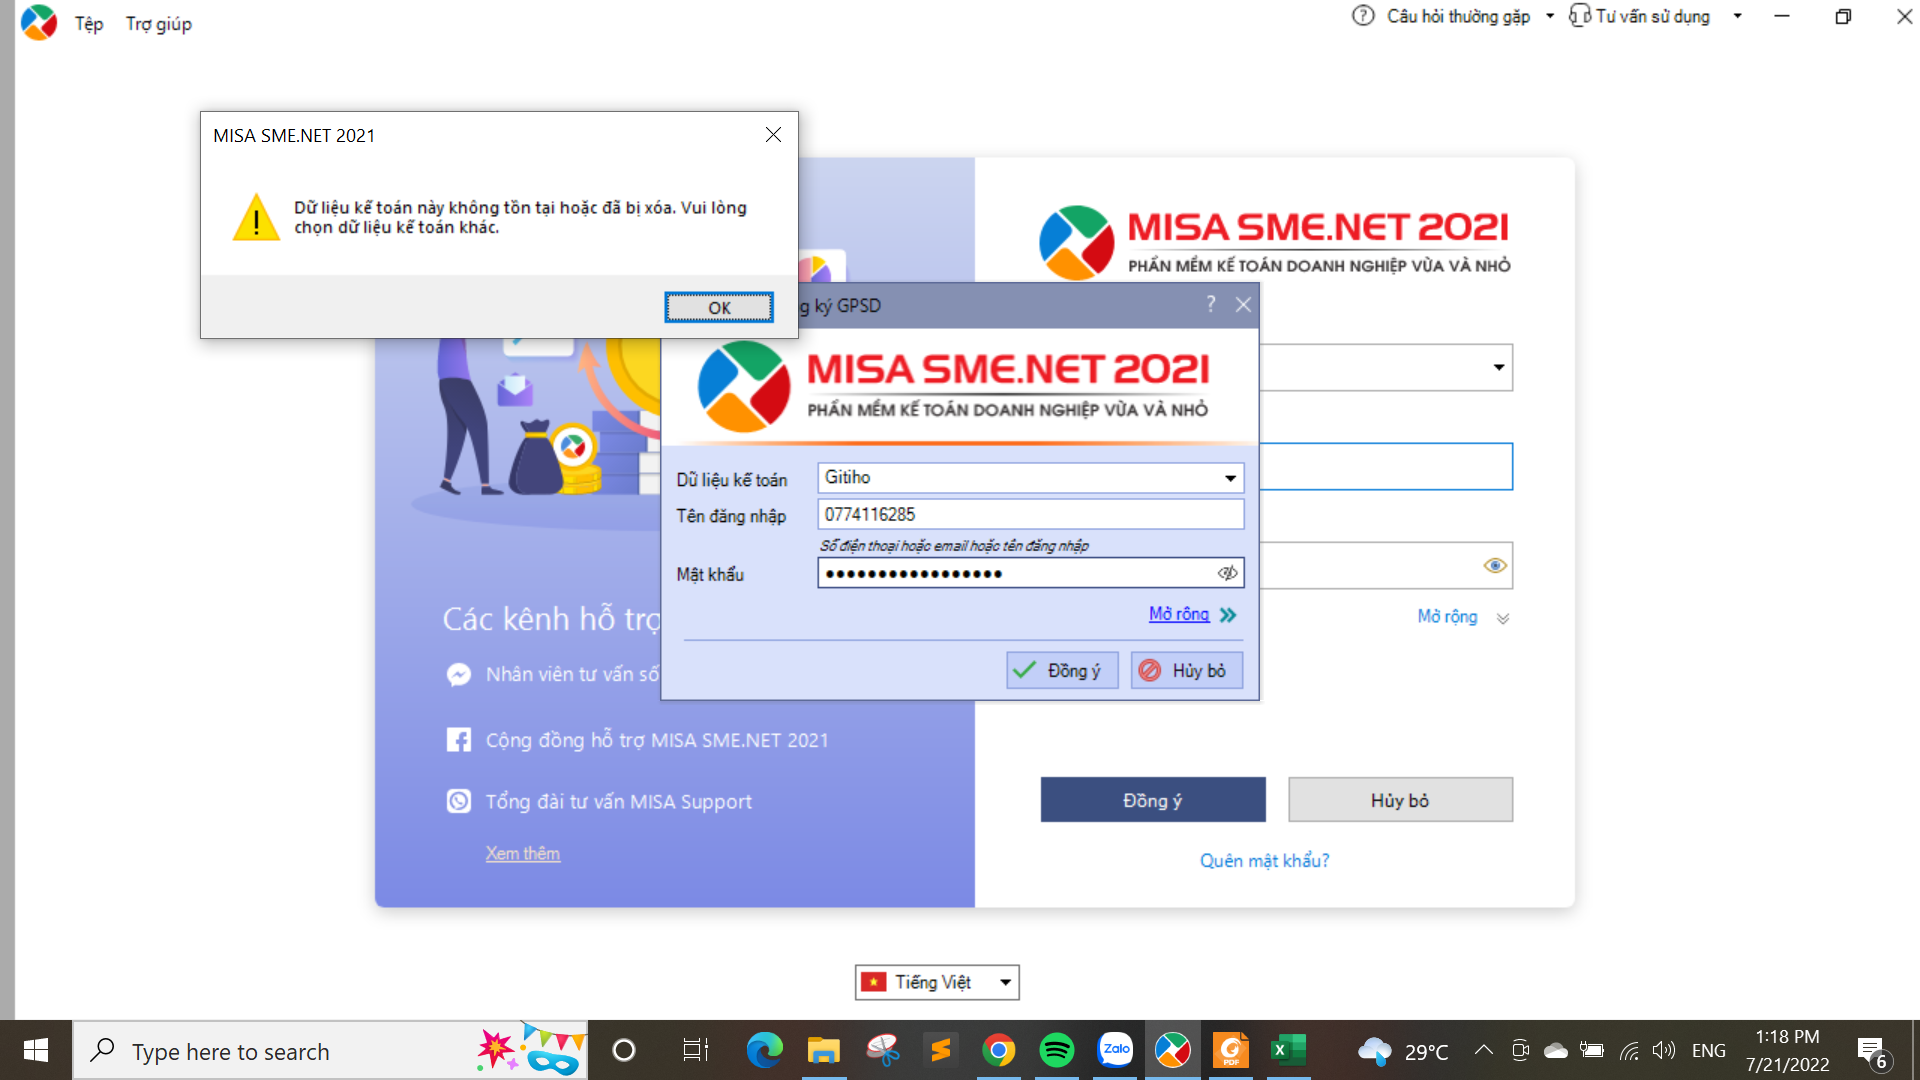This screenshot has width=1920, height=1080.
Task: Click the MISA logo in the GPSD dialog banner
Action: [744, 387]
